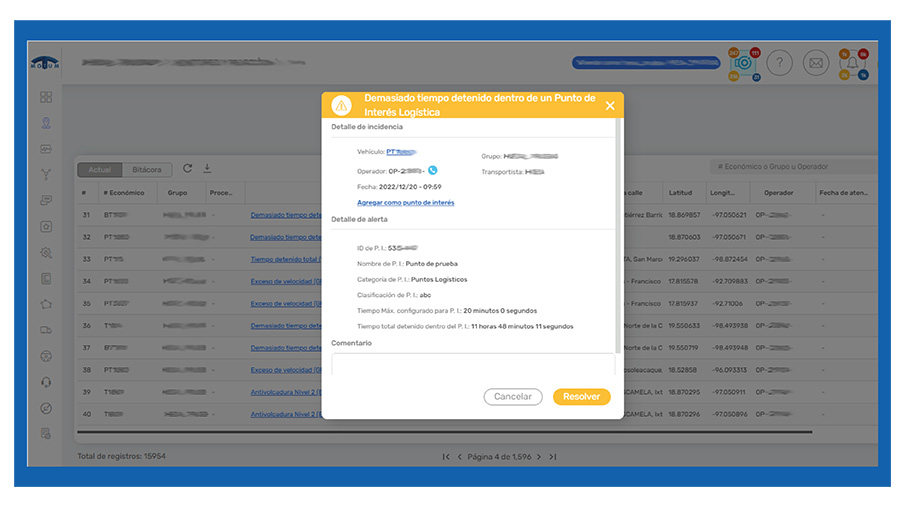This screenshot has height=506, width=904.
Task: Click the notification bell icon
Action: [853, 63]
